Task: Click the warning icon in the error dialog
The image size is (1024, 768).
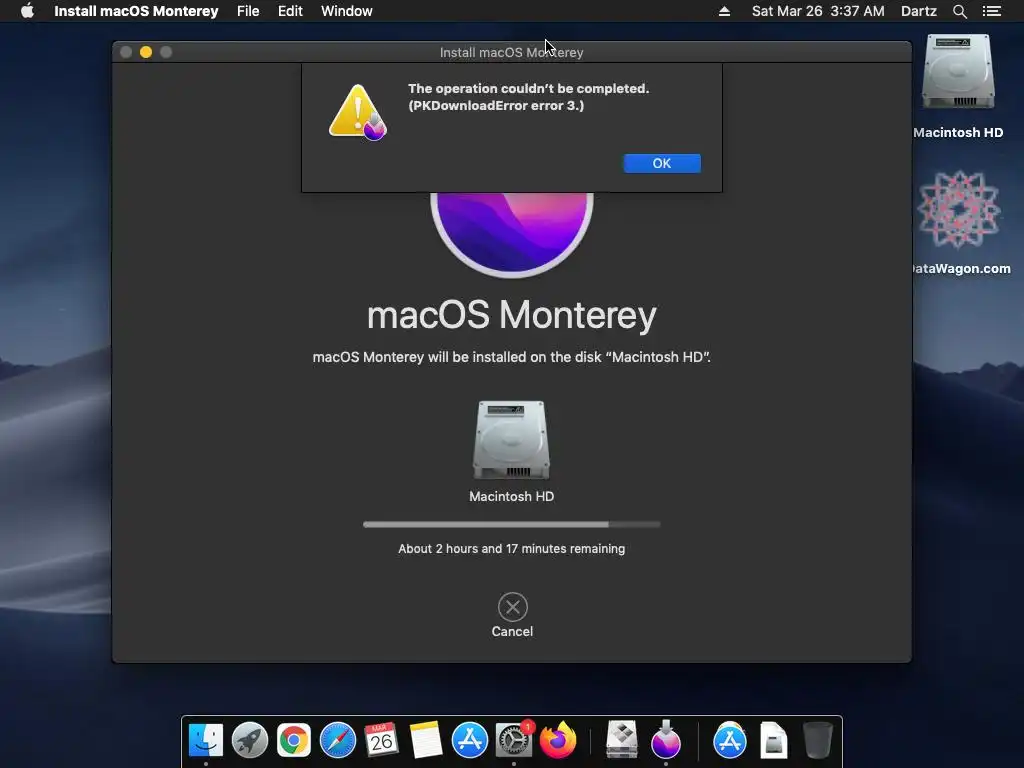Action: pyautogui.click(x=358, y=112)
